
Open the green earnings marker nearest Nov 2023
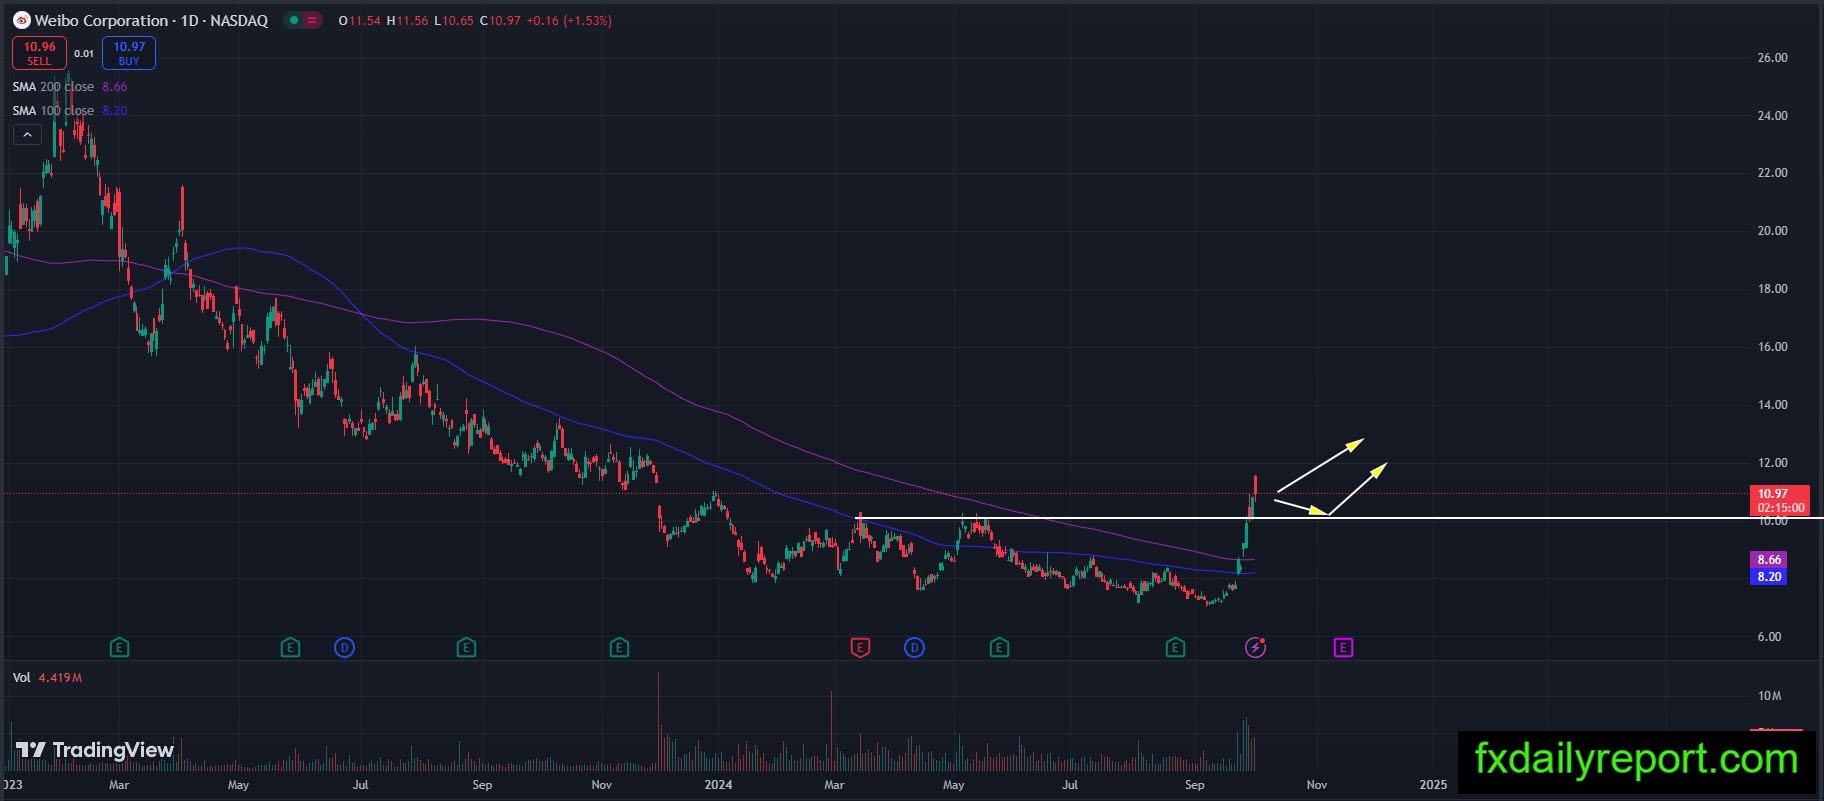tap(619, 648)
